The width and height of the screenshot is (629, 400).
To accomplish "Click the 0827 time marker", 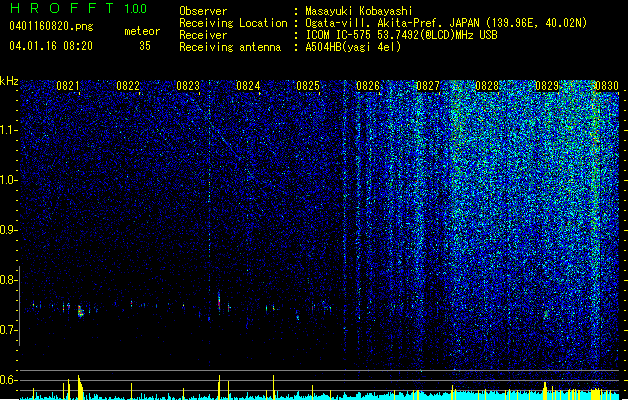I will pos(428,86).
